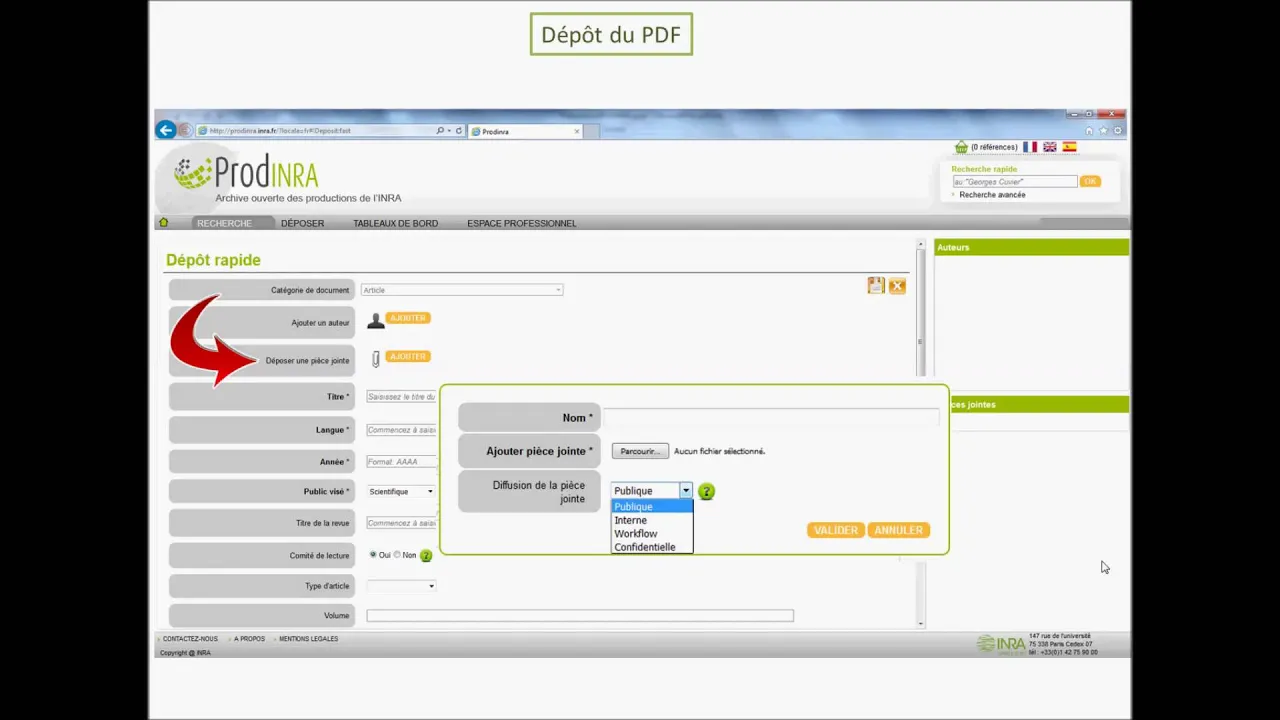Open the Recherche avancée link
Screen dimensions: 1280x720
pyautogui.click(x=992, y=195)
